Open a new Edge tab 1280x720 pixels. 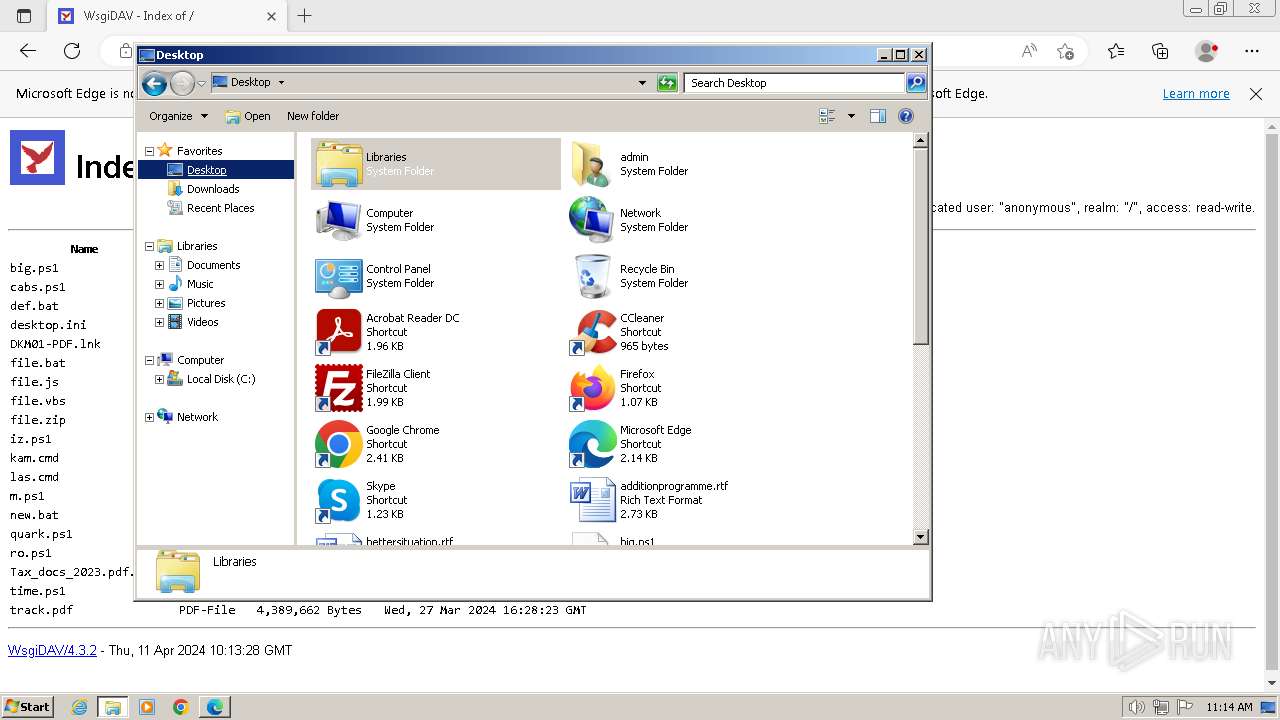305,16
